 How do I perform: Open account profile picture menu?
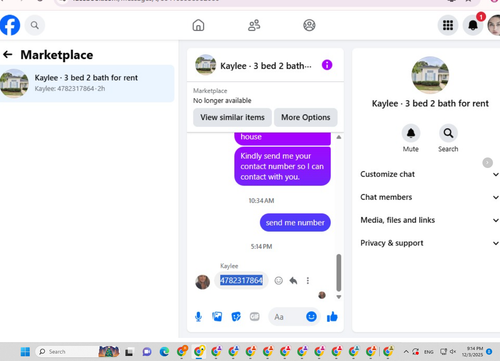click(x=494, y=25)
